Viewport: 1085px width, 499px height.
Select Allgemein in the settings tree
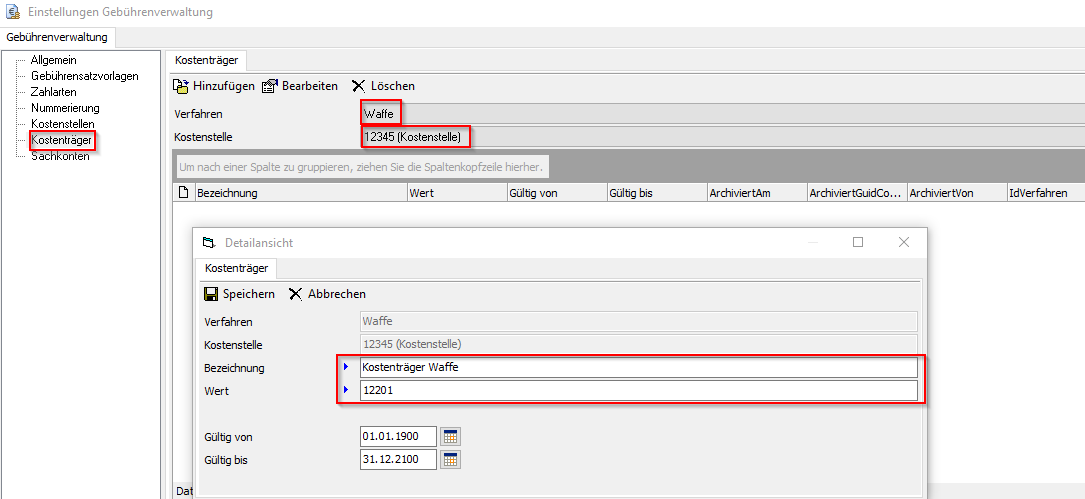53,60
